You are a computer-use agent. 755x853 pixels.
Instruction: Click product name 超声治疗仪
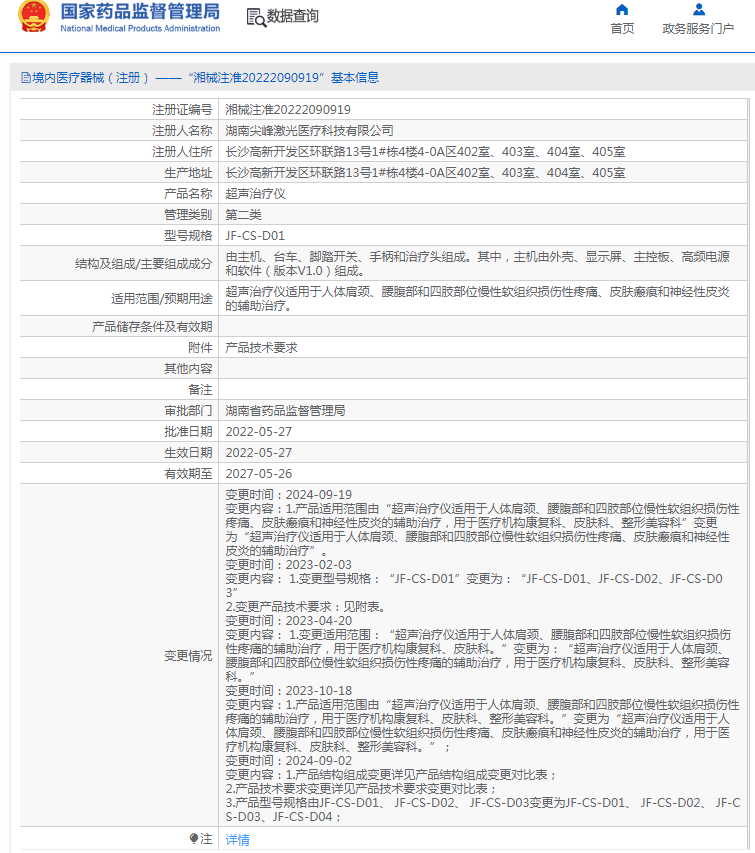click(255, 194)
